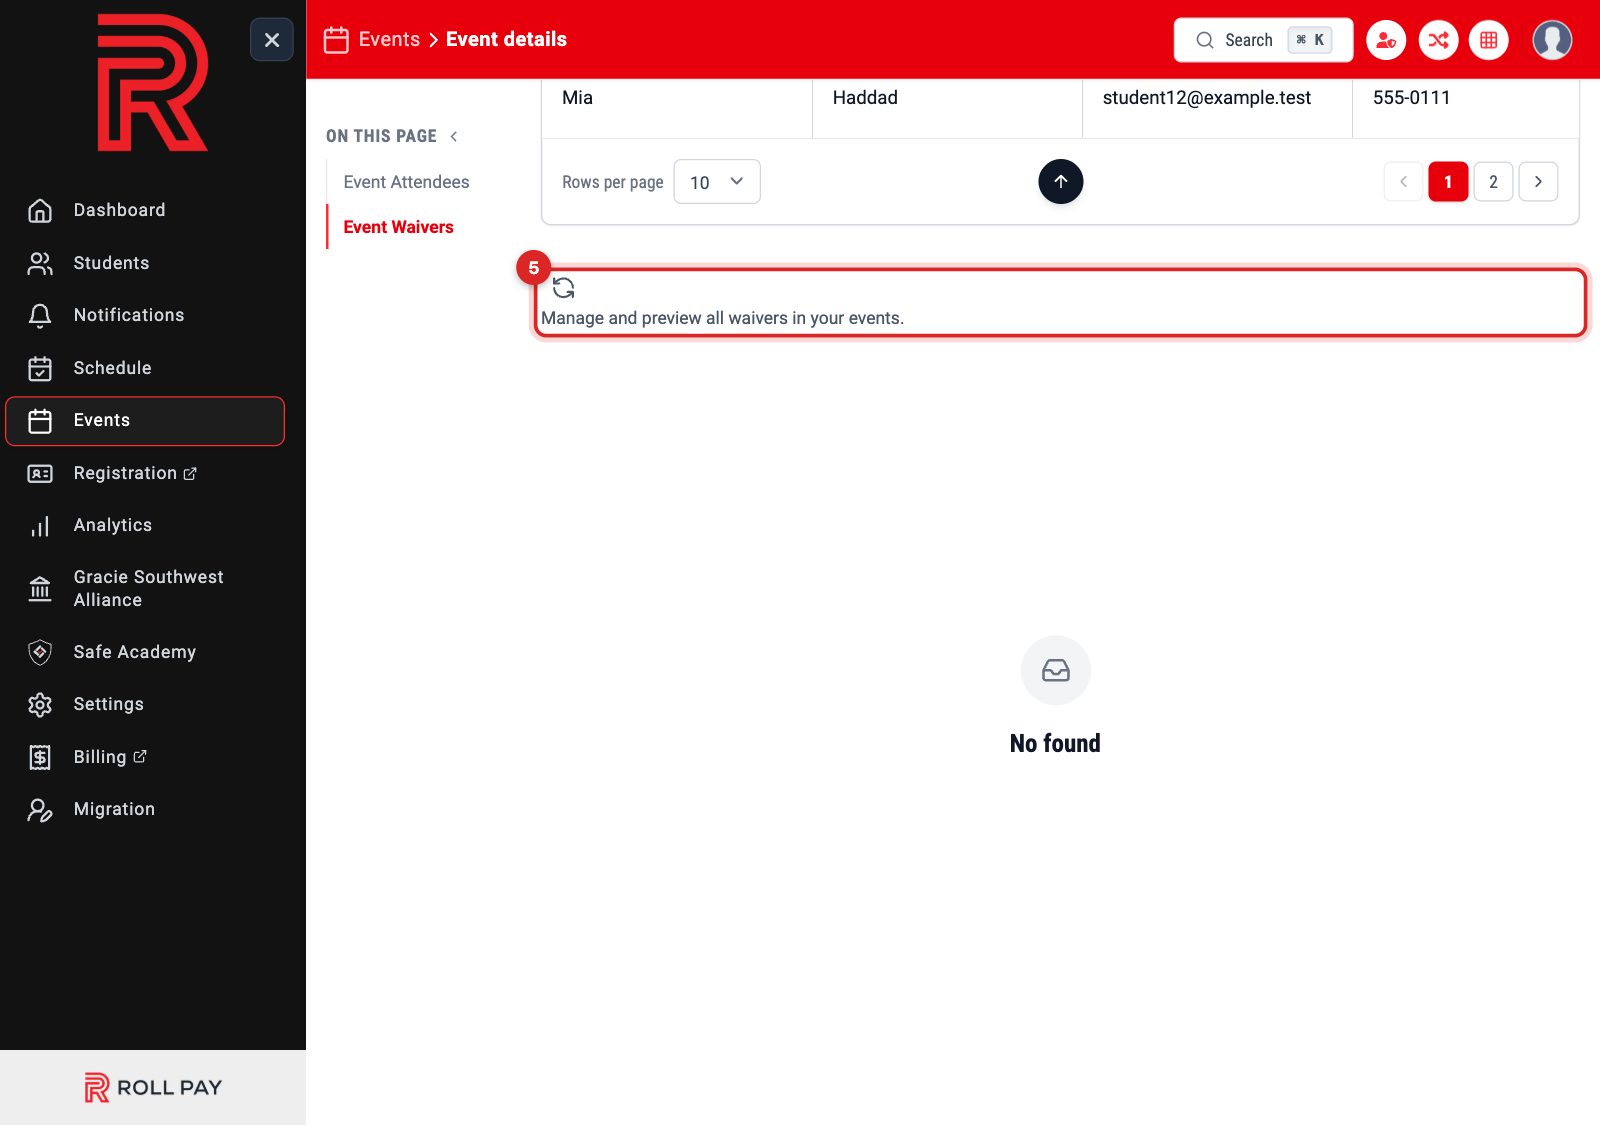Click the Safe Academy shield icon
The height and width of the screenshot is (1125, 1600).
tap(40, 652)
